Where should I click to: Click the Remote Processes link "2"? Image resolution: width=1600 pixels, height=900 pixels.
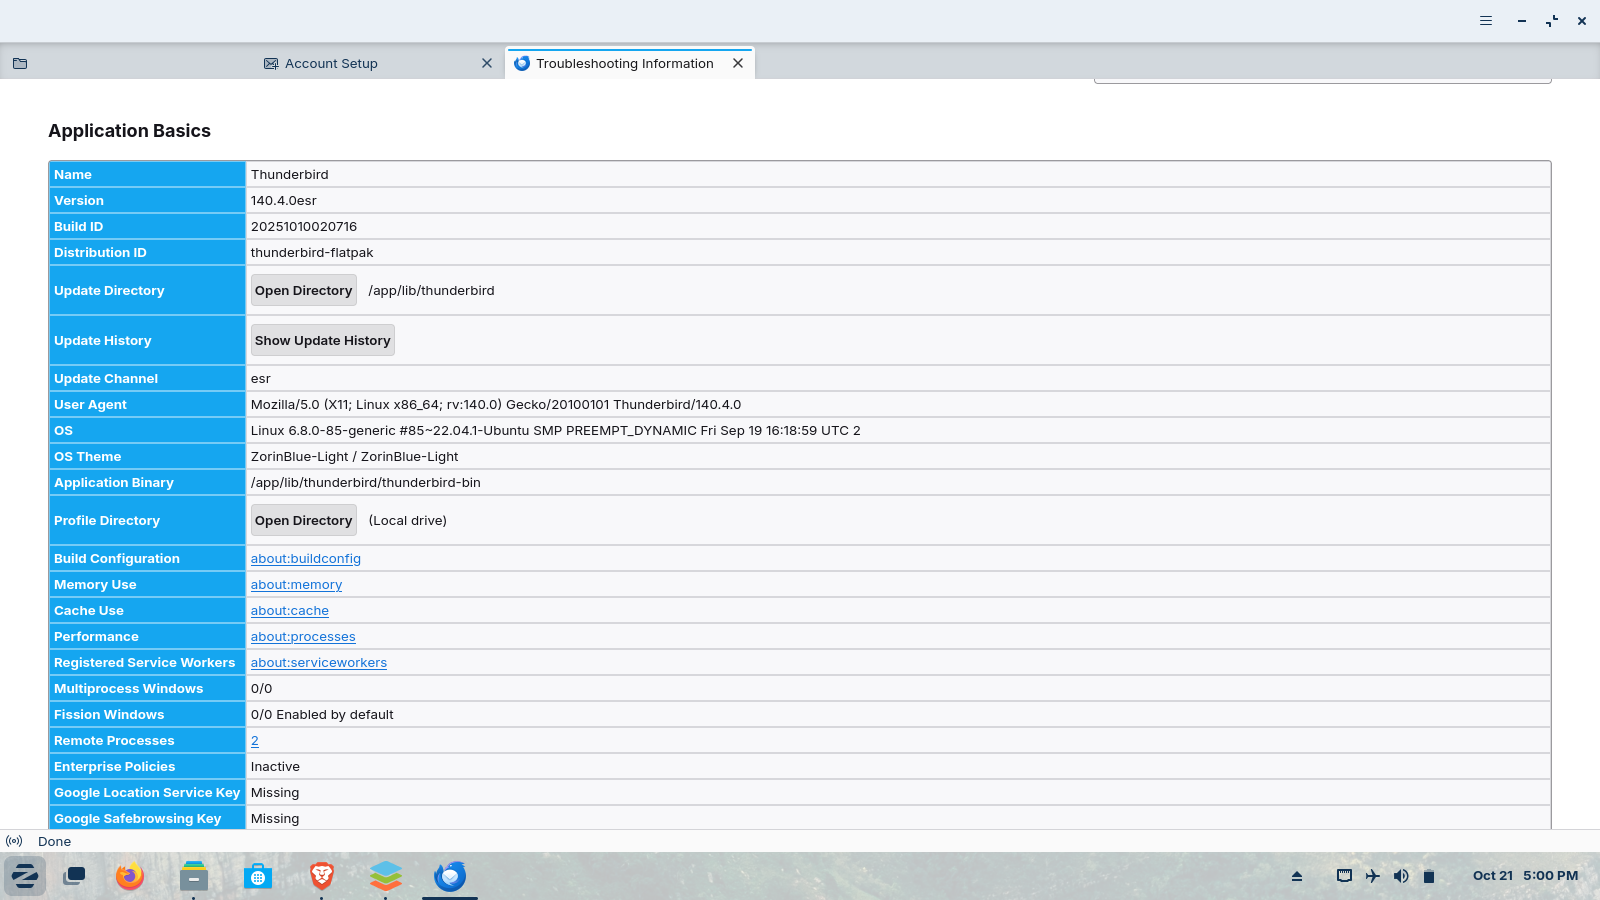click(255, 741)
